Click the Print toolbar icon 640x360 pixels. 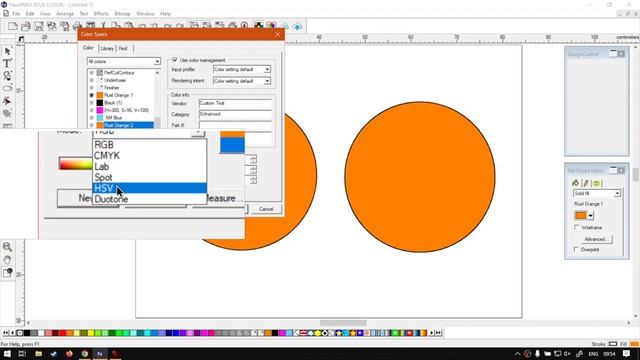point(77,27)
